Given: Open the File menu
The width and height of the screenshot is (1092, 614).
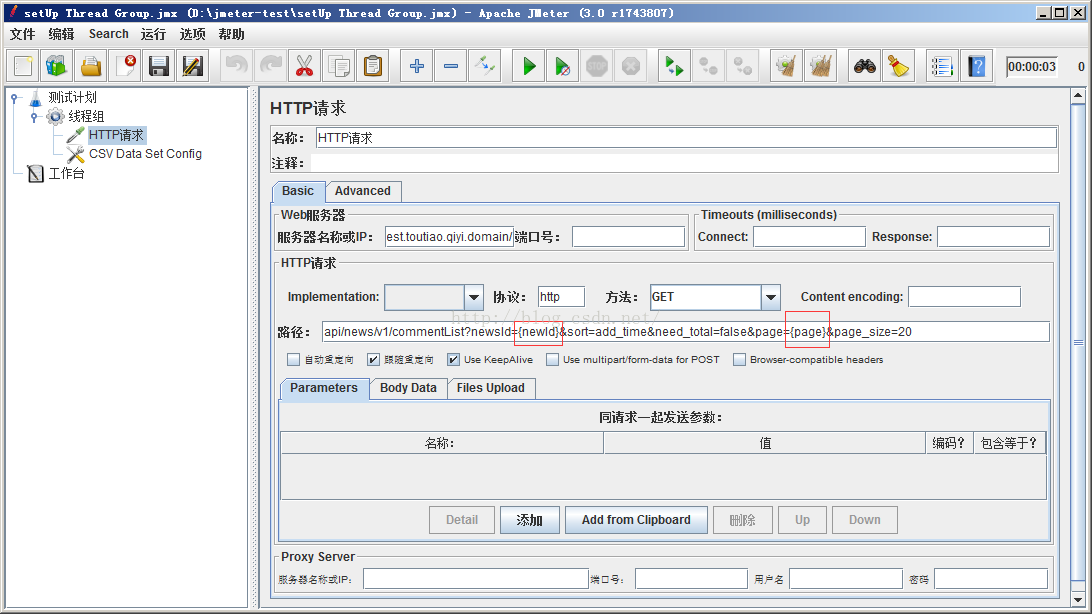Looking at the screenshot, I should point(22,34).
